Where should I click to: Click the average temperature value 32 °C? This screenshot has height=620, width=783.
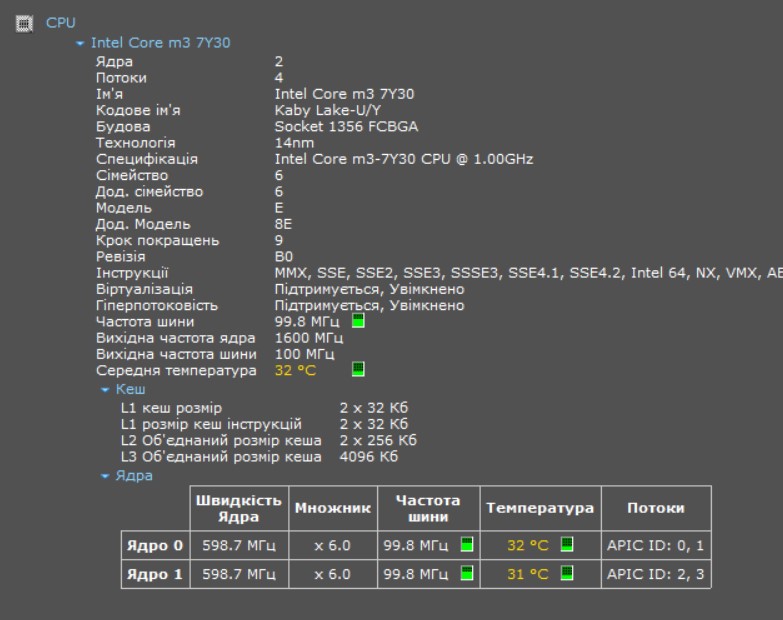[x=295, y=370]
